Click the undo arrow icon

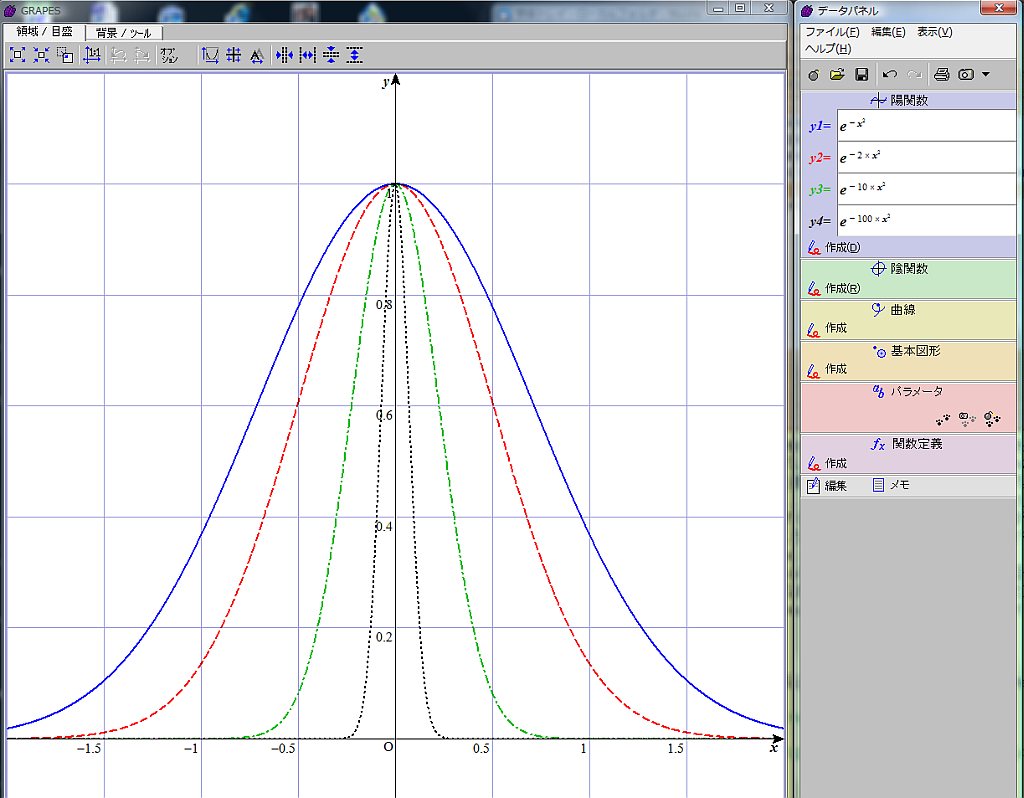pyautogui.click(x=889, y=75)
